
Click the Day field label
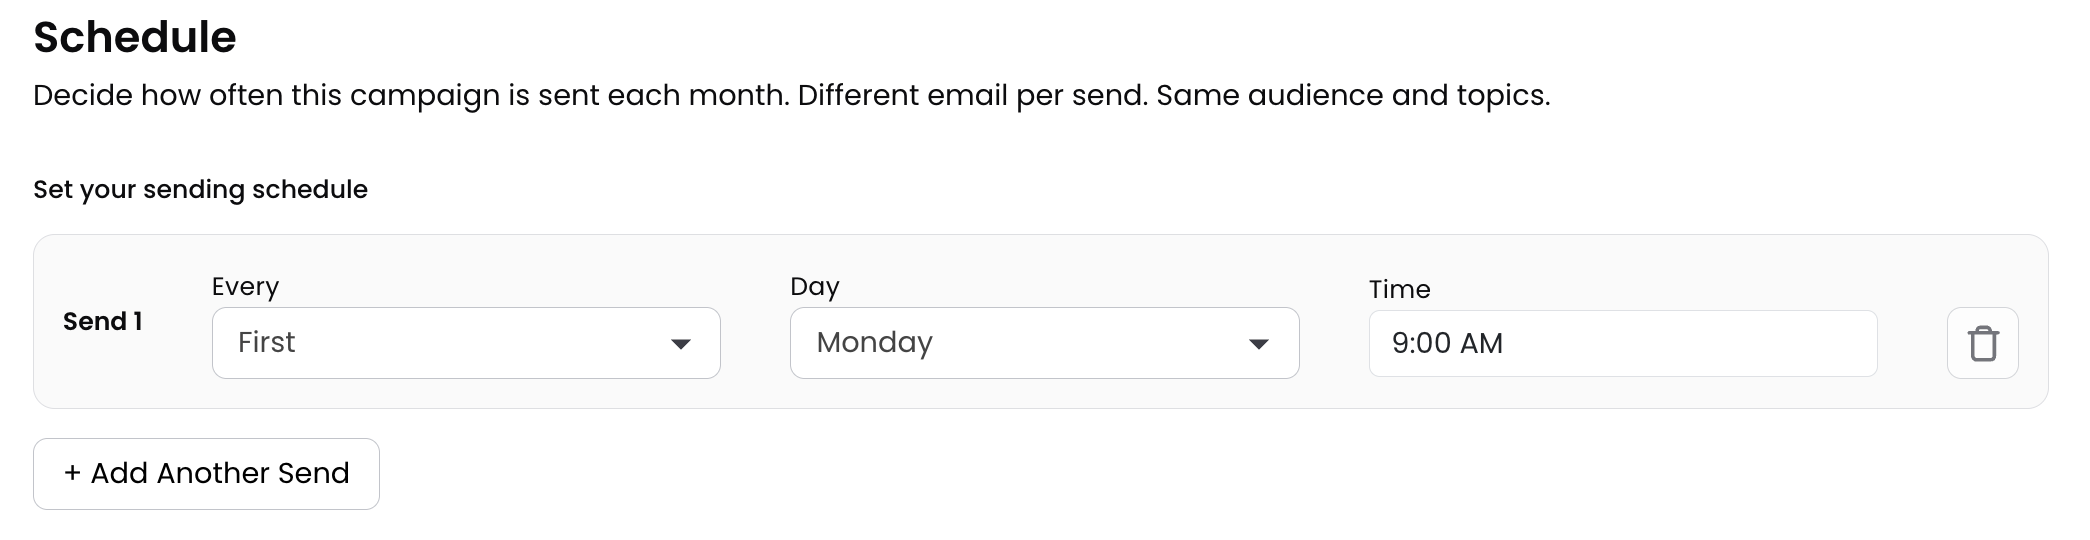[814, 286]
